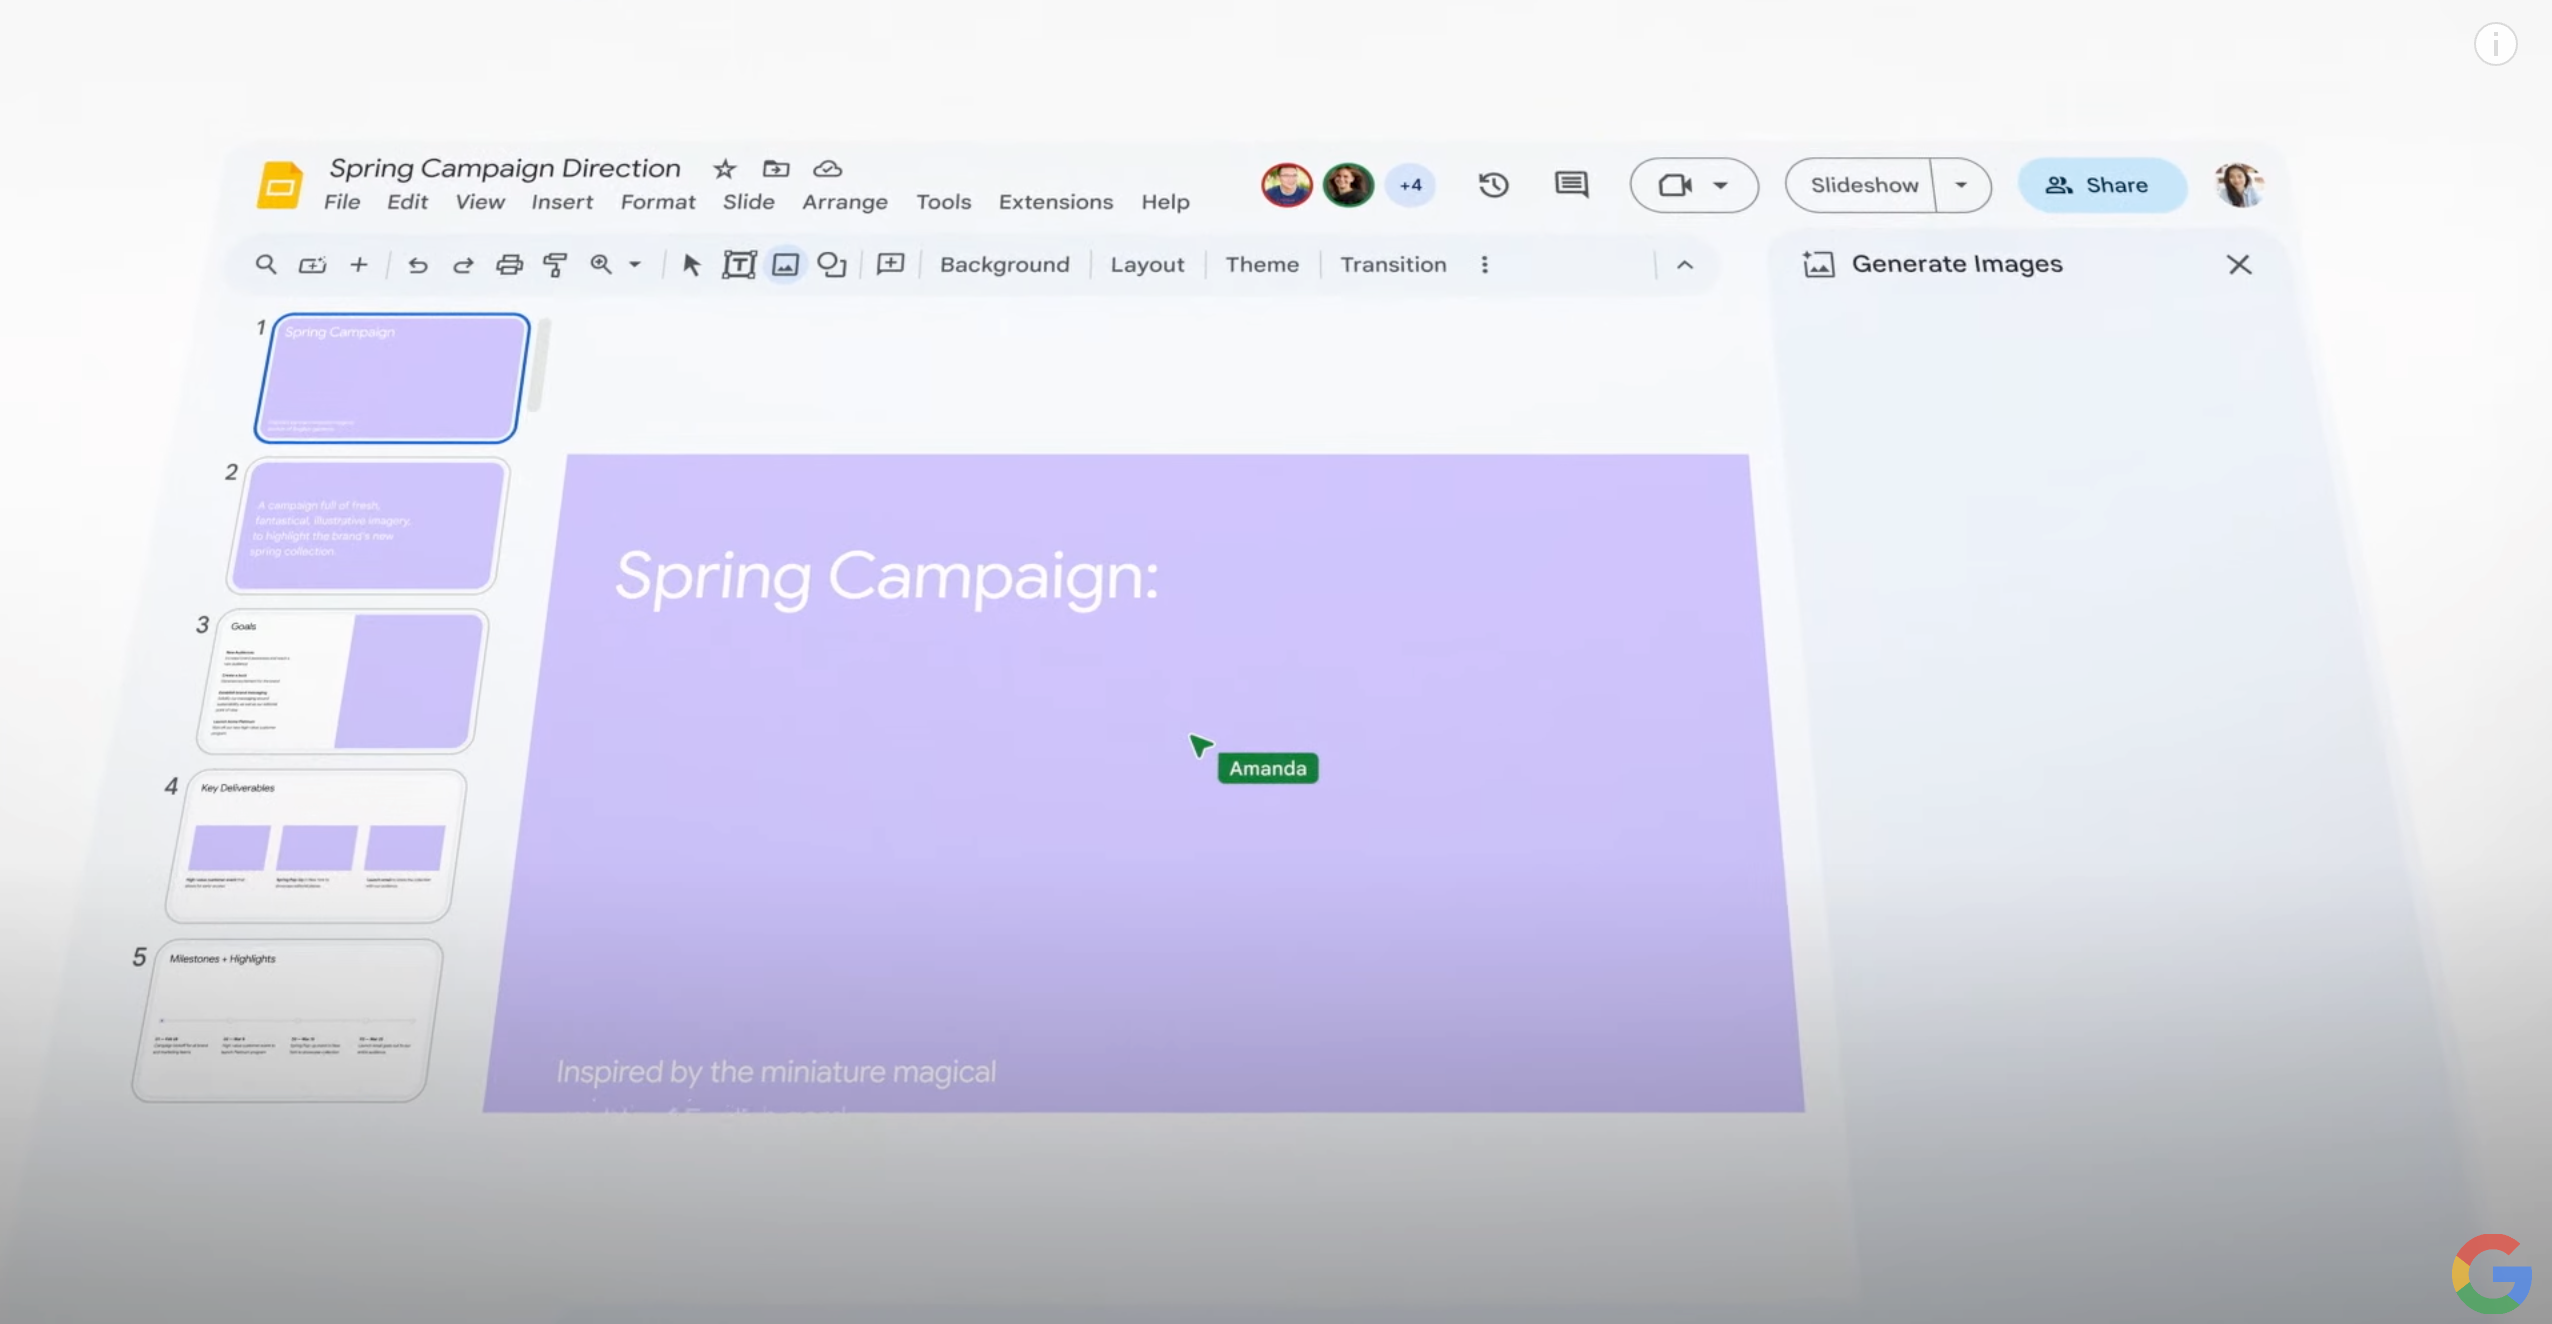Open the Google Slides home icon
The width and height of the screenshot is (2552, 1324).
click(280, 184)
